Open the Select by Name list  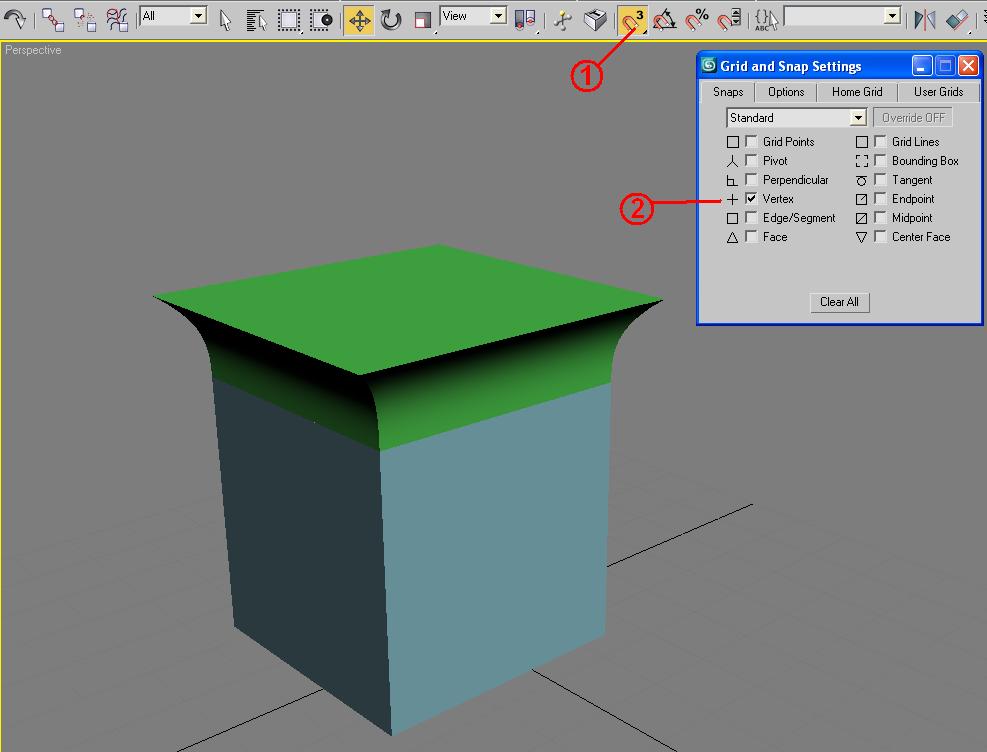tap(256, 19)
